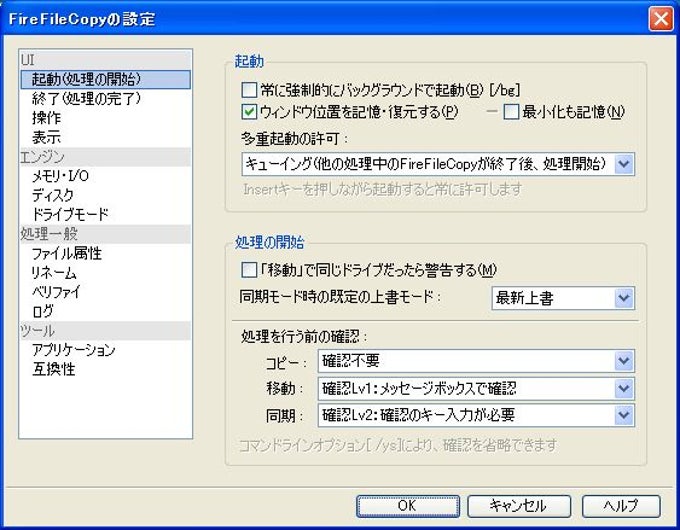Enable 「移動」で同じドライブだったら警告する checkbox
Screen dimensions: 680x530
[249, 270]
